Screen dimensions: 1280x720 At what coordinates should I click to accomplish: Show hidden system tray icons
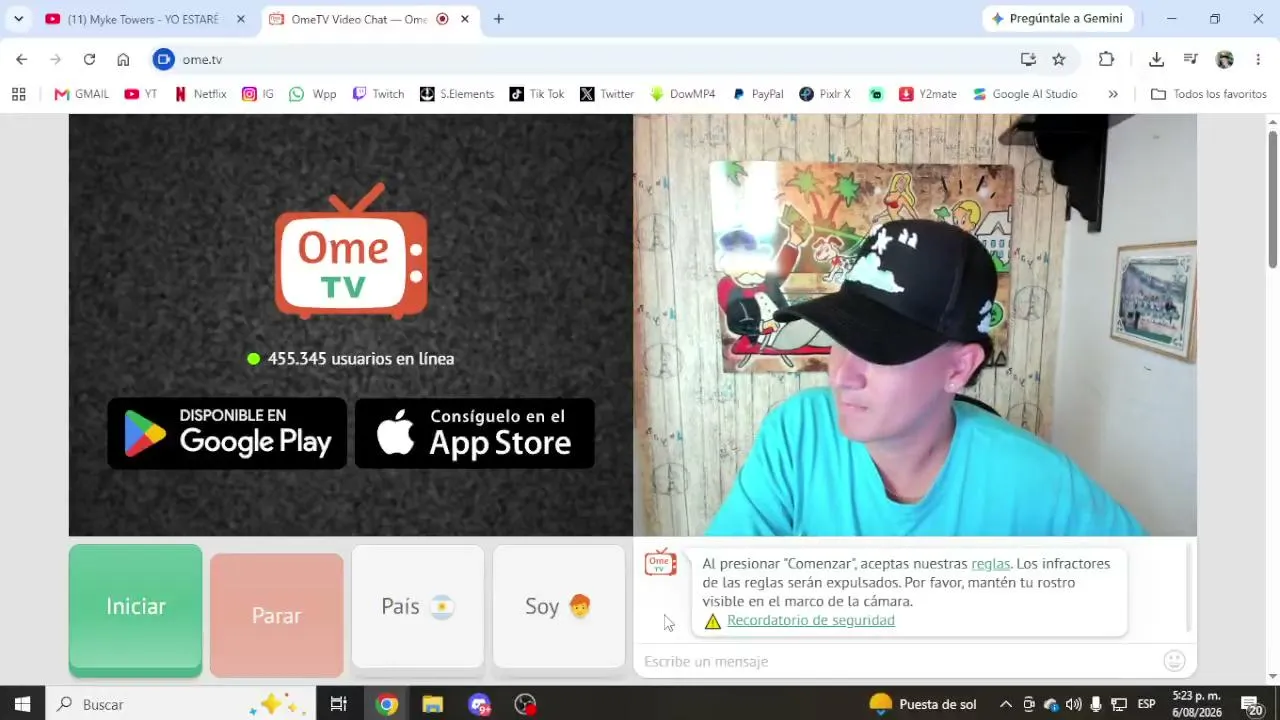pyautogui.click(x=1006, y=704)
